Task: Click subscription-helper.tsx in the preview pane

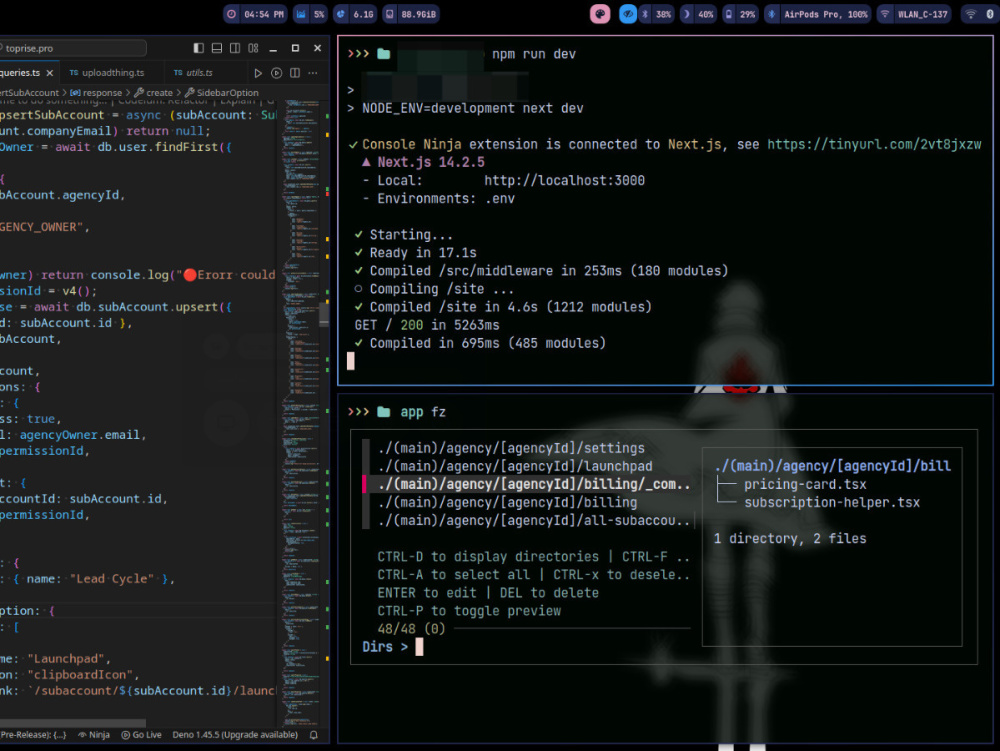Action: [832, 502]
